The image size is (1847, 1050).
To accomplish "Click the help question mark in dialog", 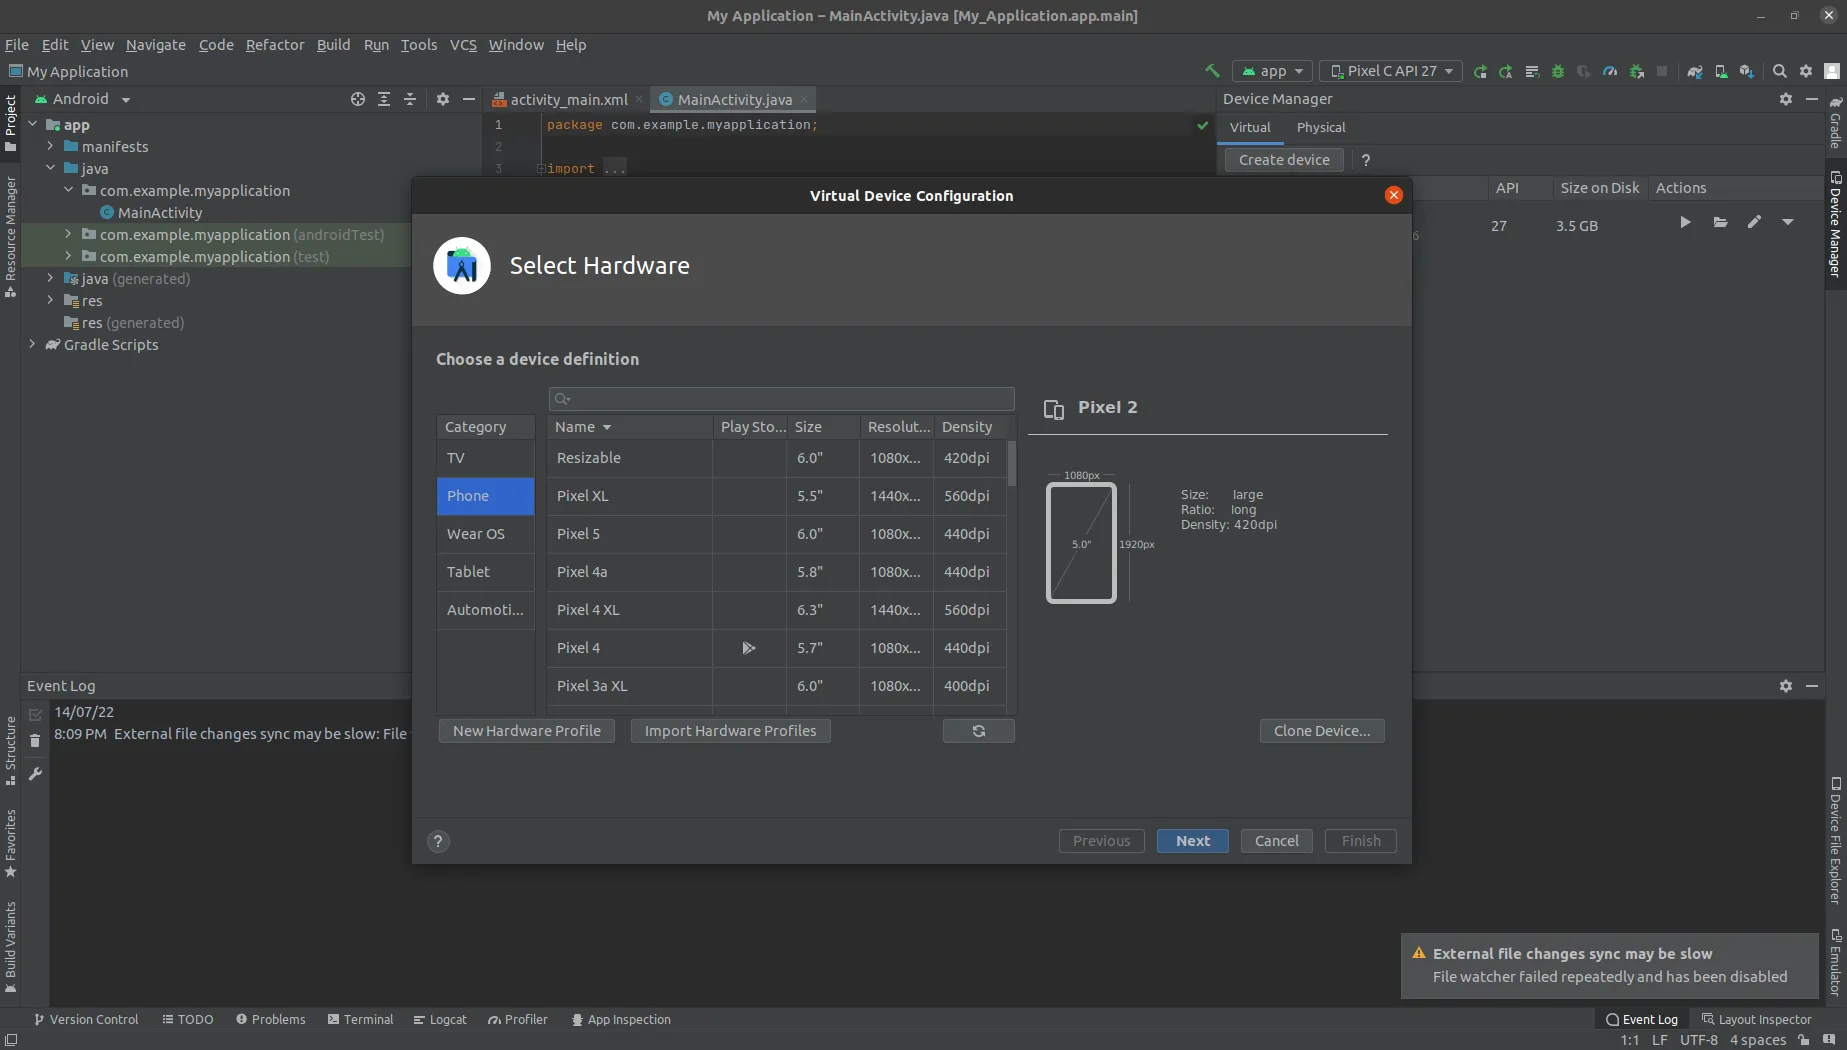I will tap(438, 841).
